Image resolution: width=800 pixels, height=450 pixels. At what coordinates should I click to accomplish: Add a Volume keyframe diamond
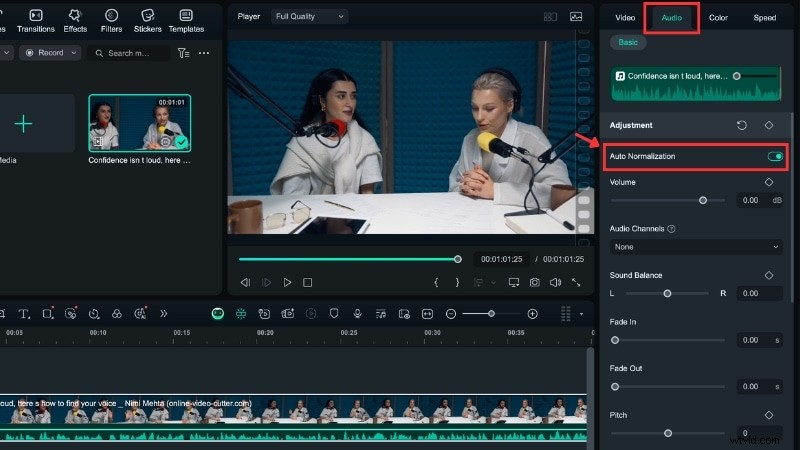(x=769, y=182)
